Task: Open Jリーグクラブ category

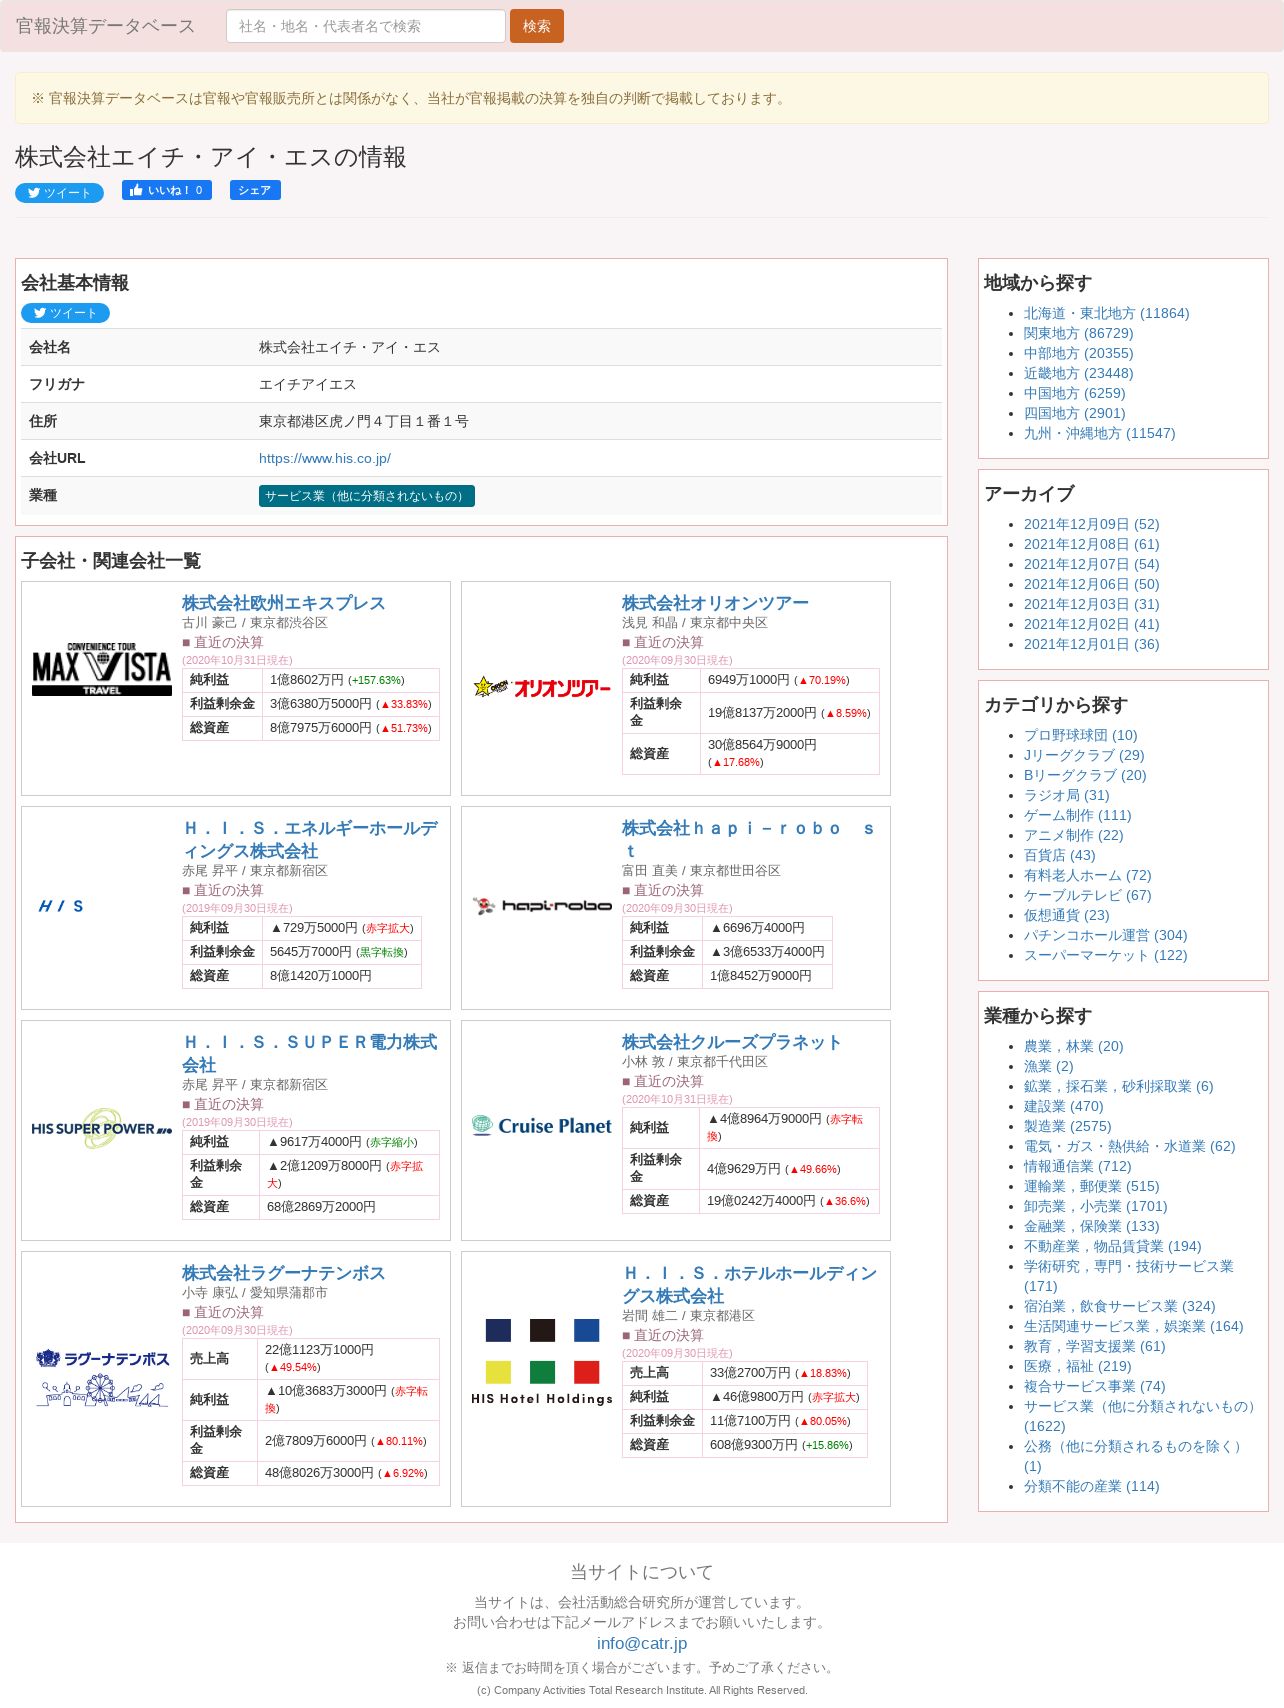Action: tap(1084, 755)
